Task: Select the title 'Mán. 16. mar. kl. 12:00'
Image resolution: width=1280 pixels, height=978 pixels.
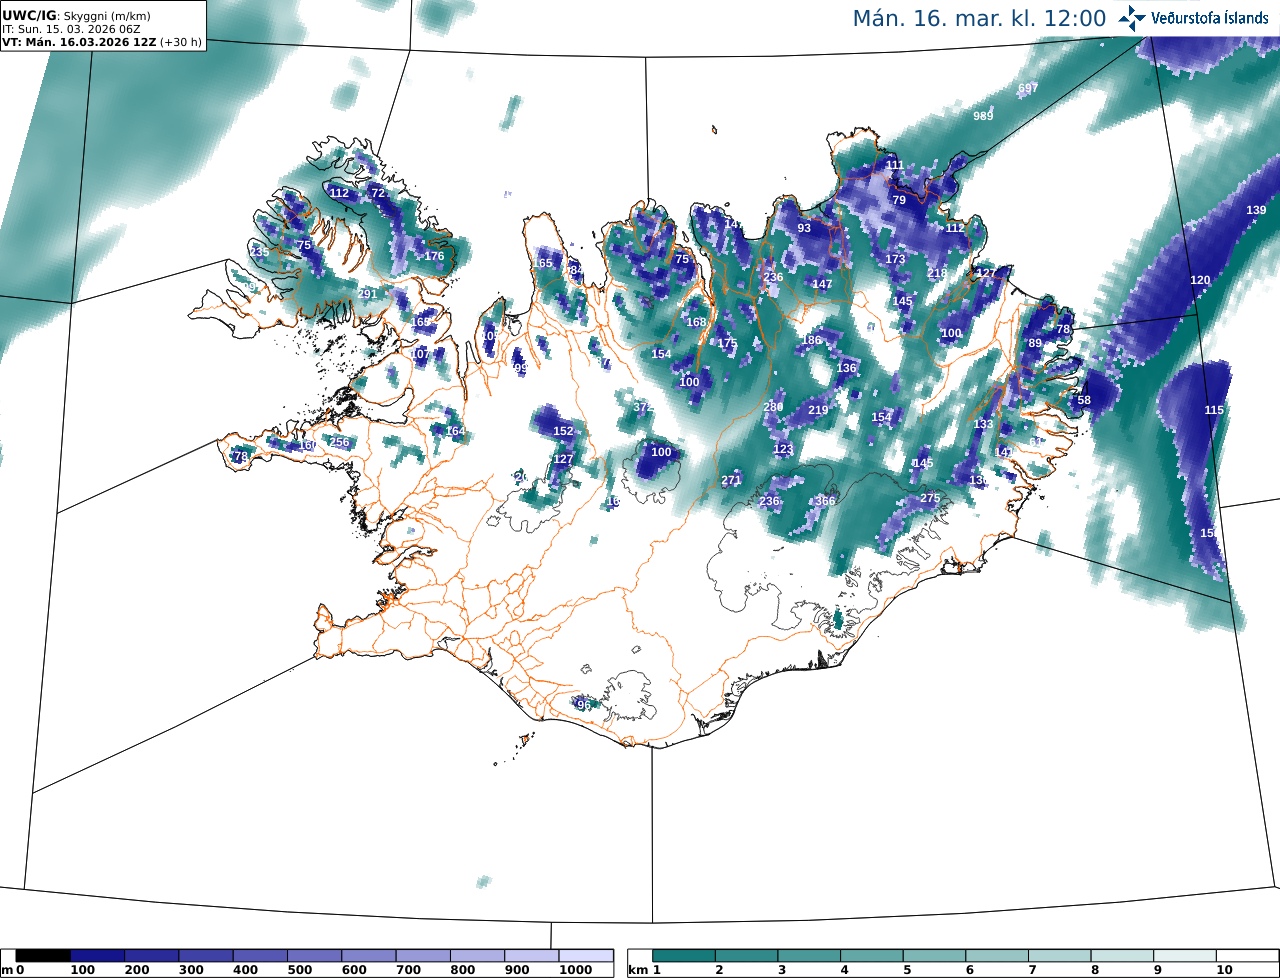Action: 979,19
